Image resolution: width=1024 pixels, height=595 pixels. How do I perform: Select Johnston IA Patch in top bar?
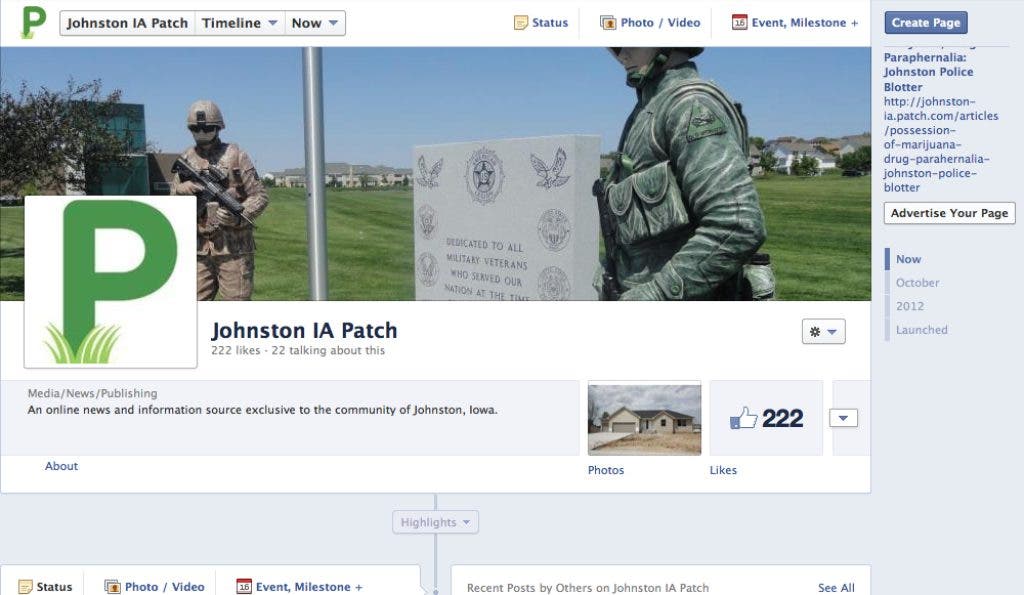click(127, 23)
